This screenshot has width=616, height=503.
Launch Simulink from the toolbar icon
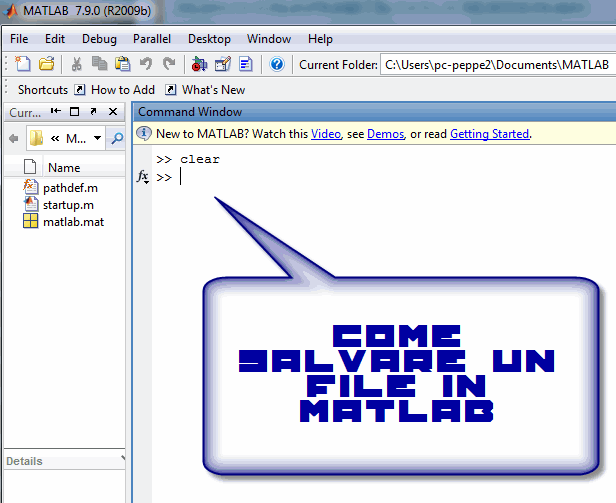(199, 64)
